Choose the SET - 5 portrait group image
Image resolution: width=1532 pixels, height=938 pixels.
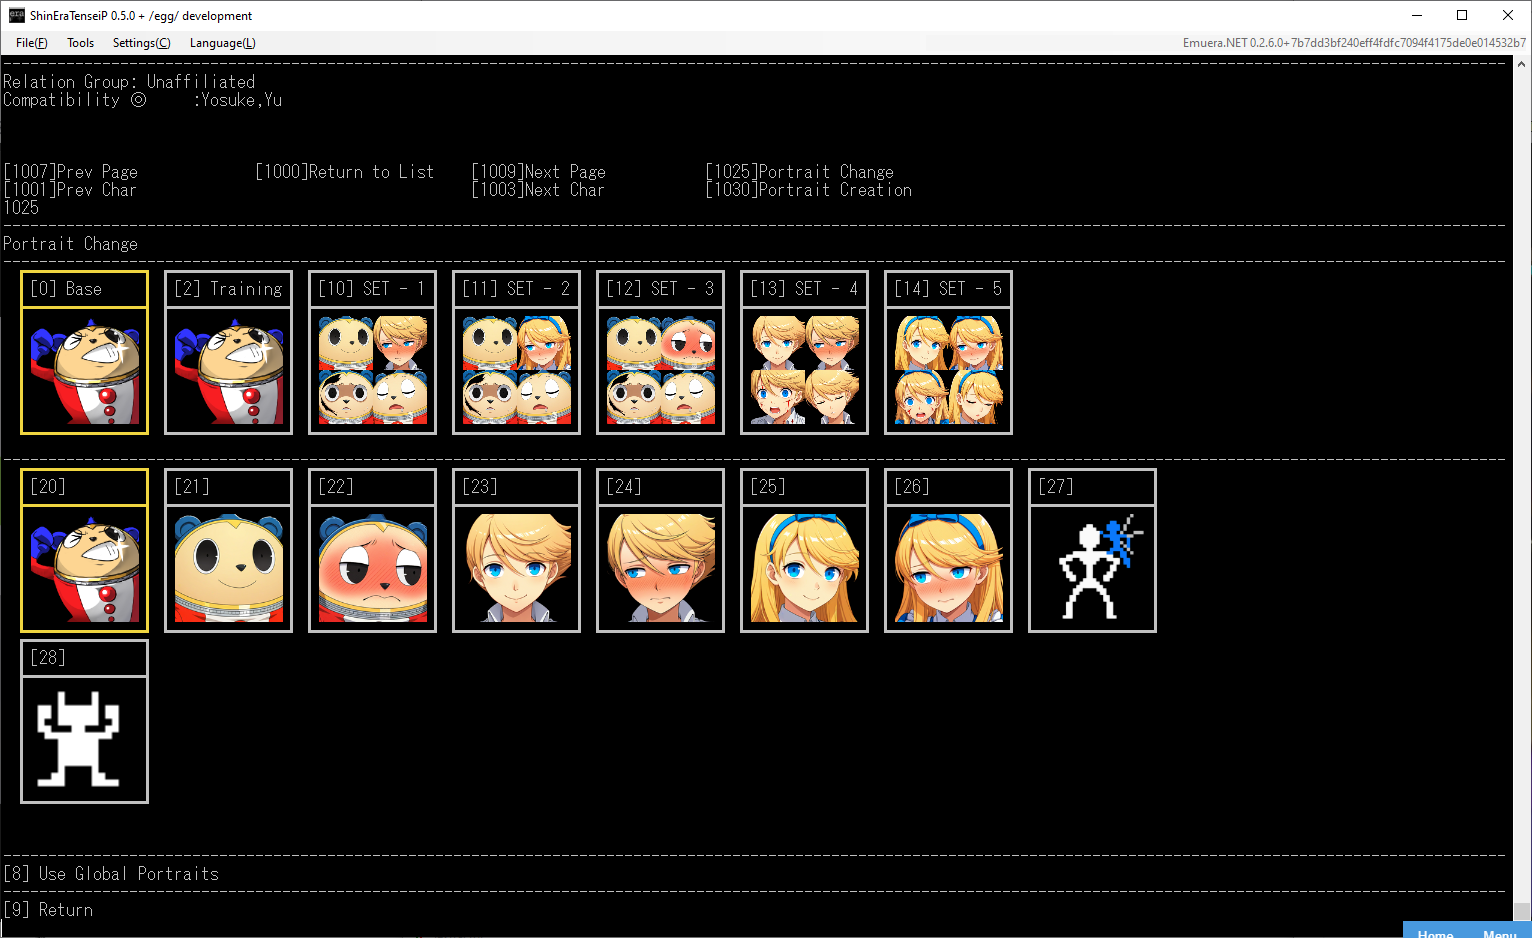(948, 371)
